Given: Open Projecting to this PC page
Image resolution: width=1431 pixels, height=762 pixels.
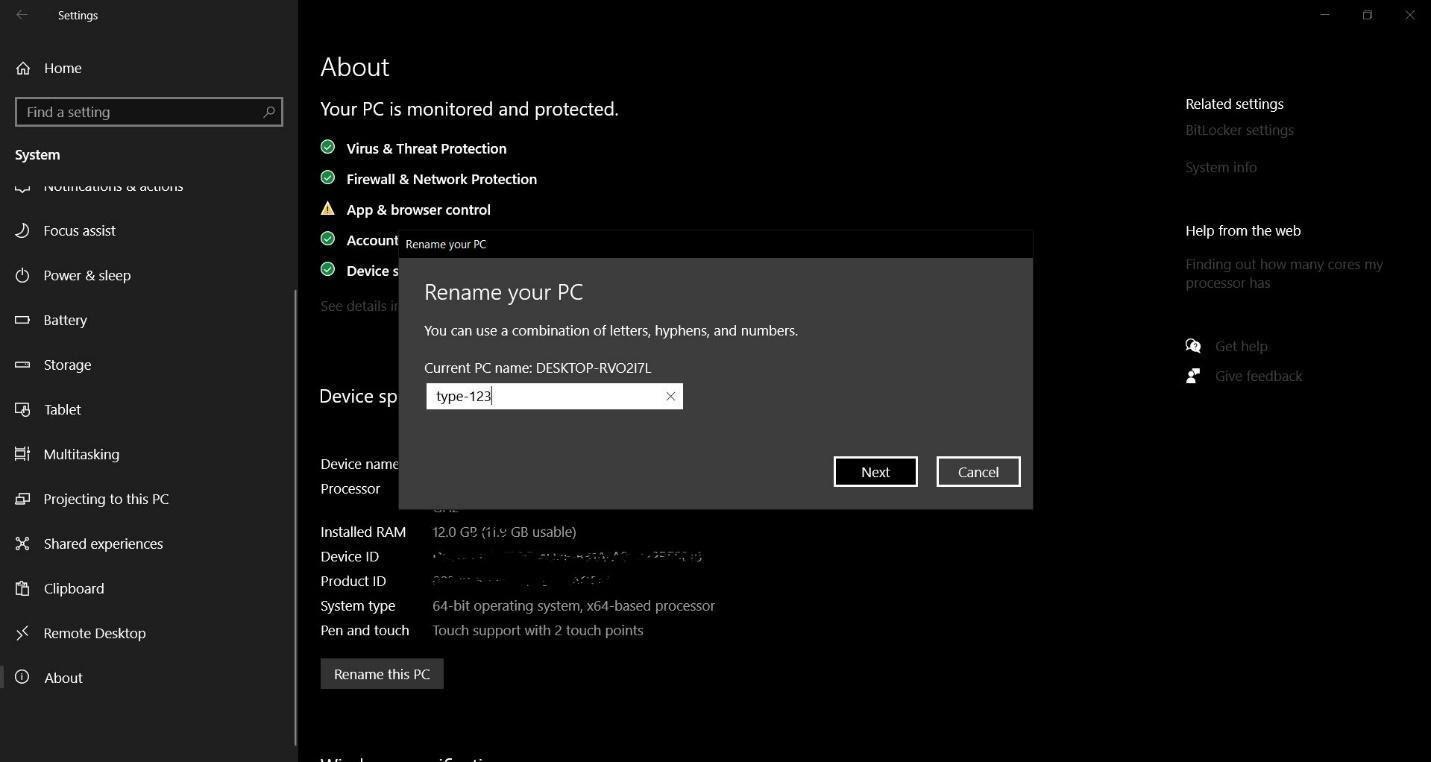Looking at the screenshot, I should coord(106,499).
